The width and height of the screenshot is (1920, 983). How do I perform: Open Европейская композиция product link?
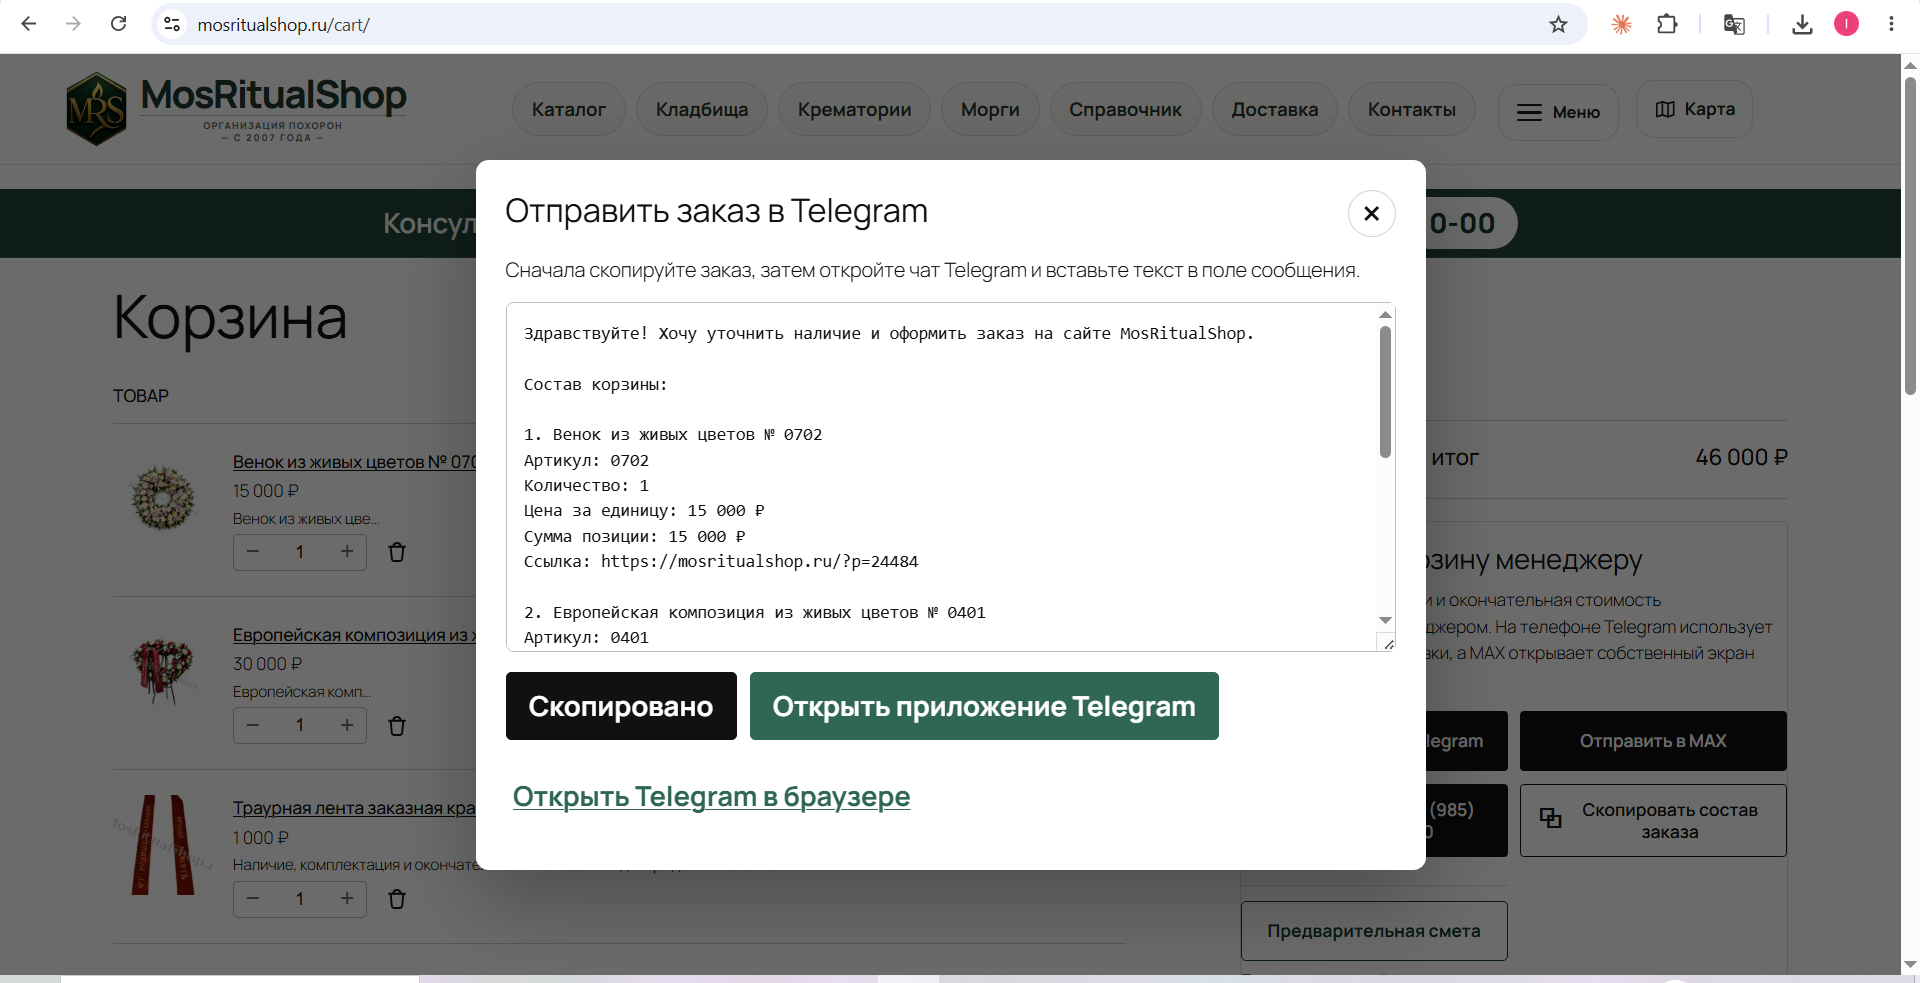355,635
